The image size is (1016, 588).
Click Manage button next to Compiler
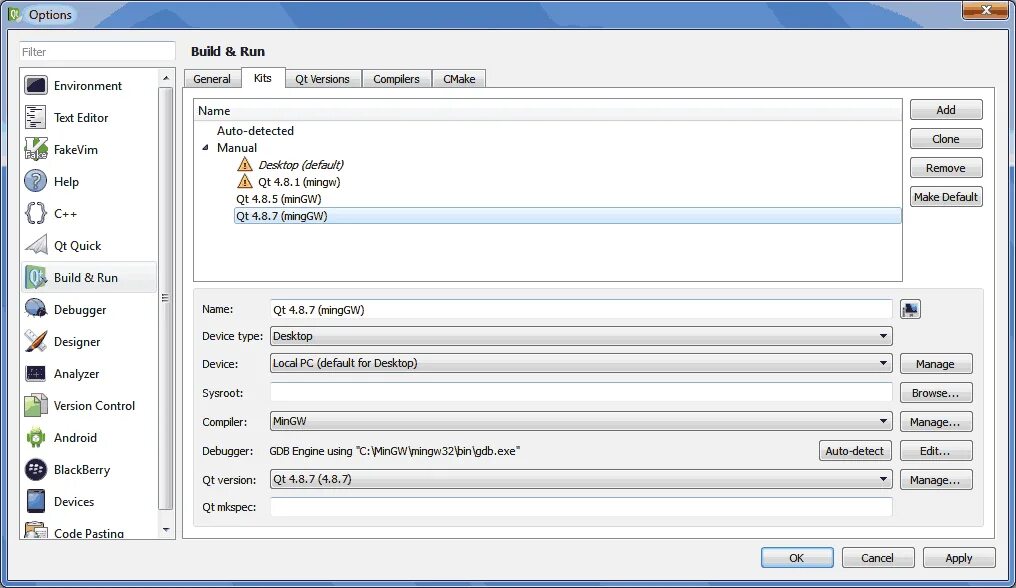click(x=936, y=422)
